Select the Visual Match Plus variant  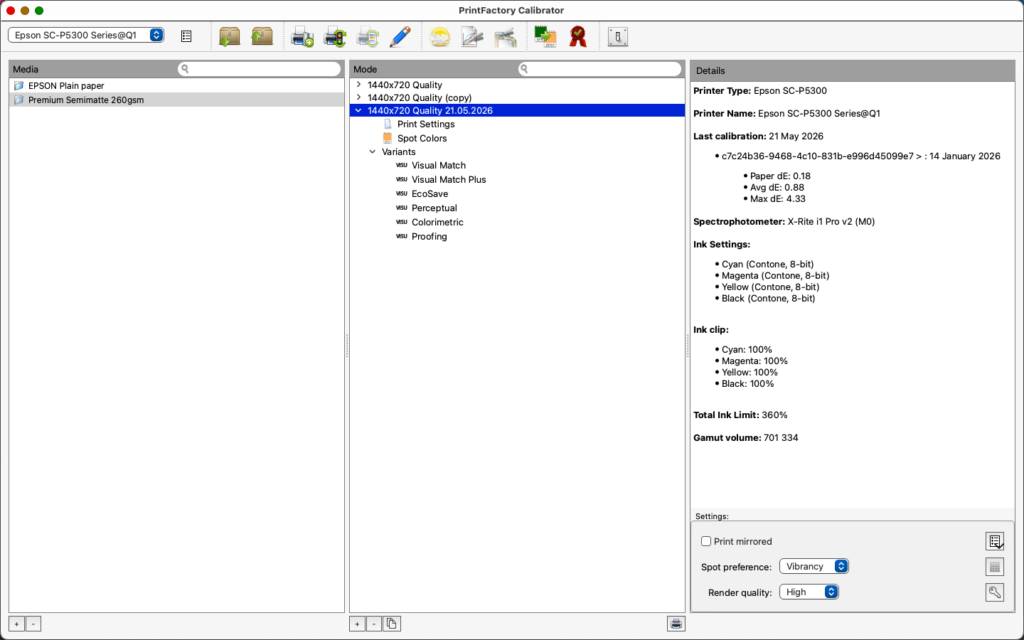449,180
